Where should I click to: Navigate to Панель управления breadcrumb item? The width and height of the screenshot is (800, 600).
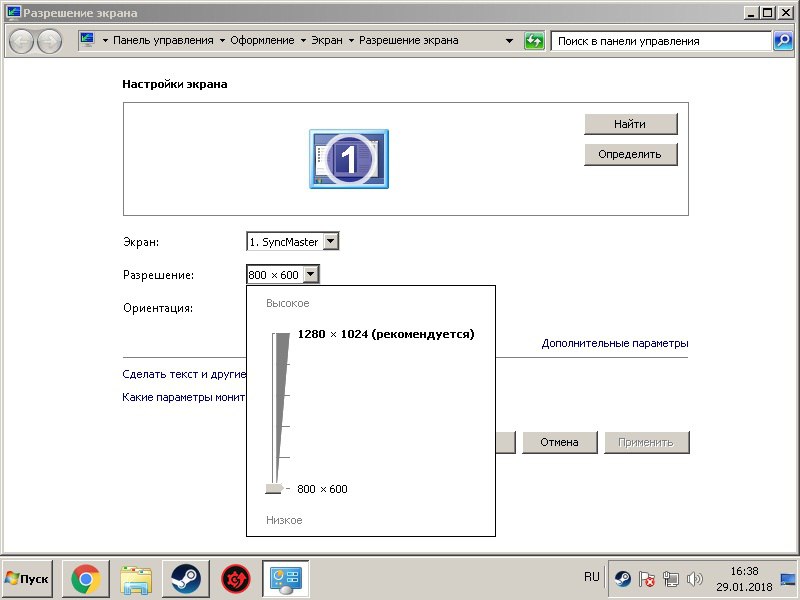pos(162,41)
